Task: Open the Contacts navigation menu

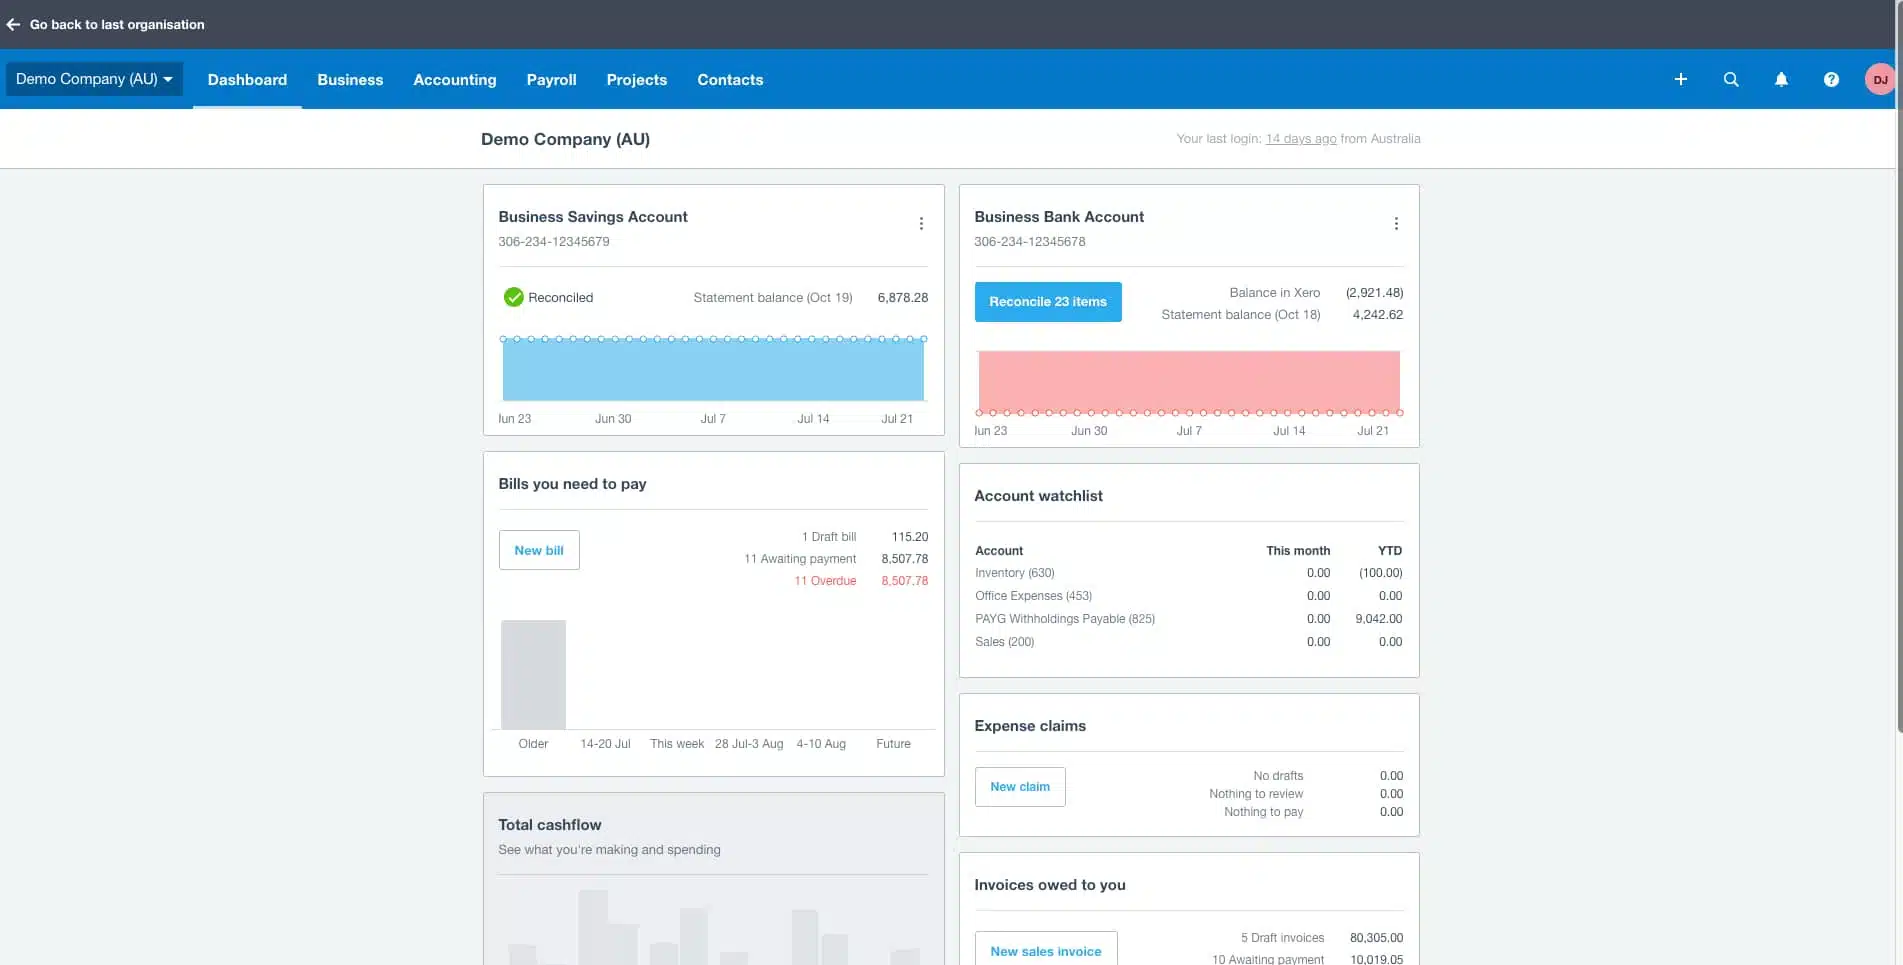Action: [x=730, y=80]
